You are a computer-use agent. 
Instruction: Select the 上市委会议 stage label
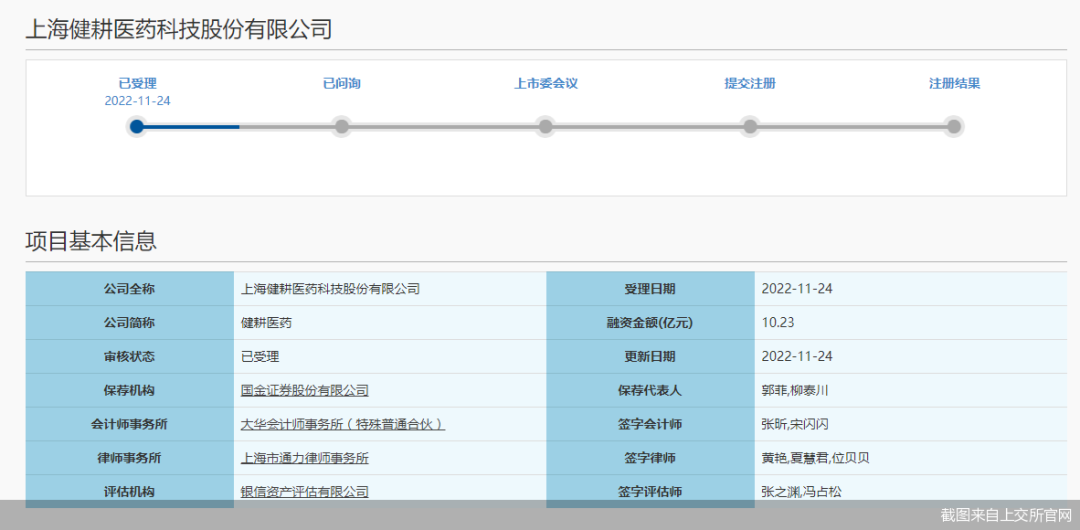click(x=546, y=83)
